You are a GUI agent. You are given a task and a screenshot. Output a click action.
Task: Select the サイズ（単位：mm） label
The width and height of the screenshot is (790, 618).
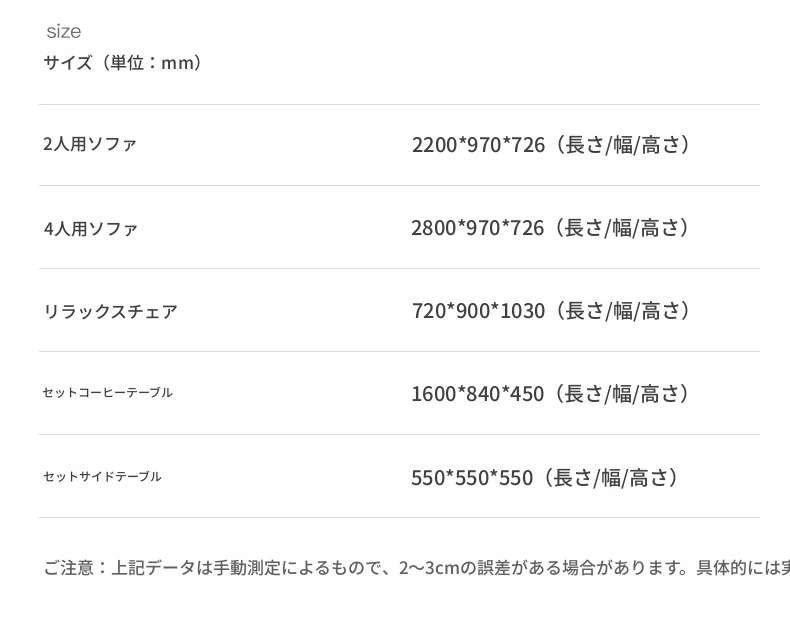123,63
